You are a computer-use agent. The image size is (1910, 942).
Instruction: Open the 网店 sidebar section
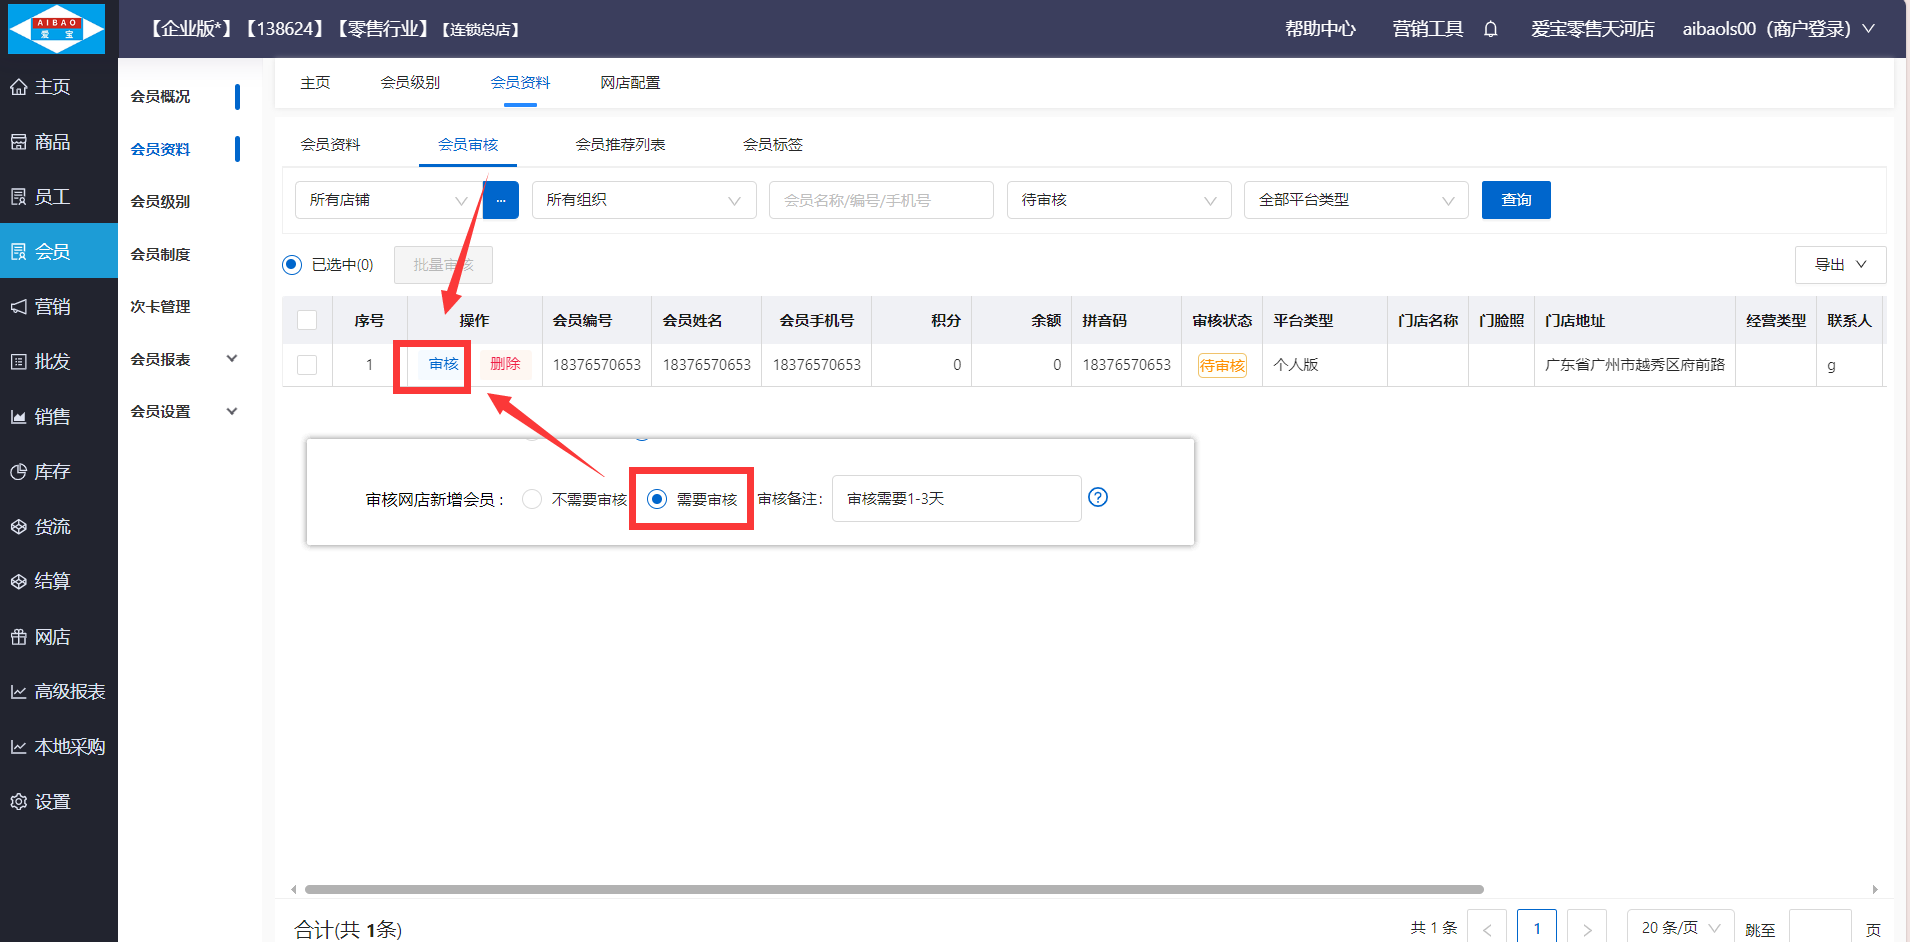pyautogui.click(x=52, y=637)
